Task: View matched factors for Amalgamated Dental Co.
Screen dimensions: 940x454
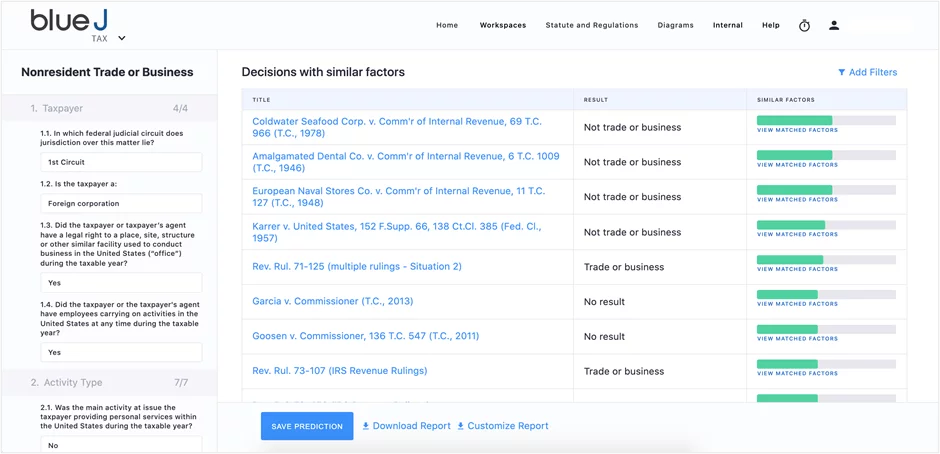Action: click(x=797, y=165)
